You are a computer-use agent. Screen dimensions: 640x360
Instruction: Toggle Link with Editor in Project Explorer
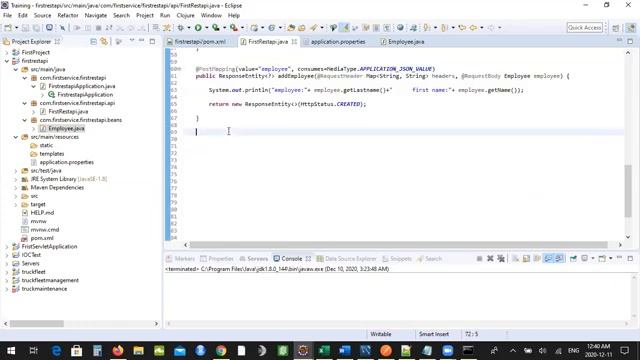tap(104, 42)
